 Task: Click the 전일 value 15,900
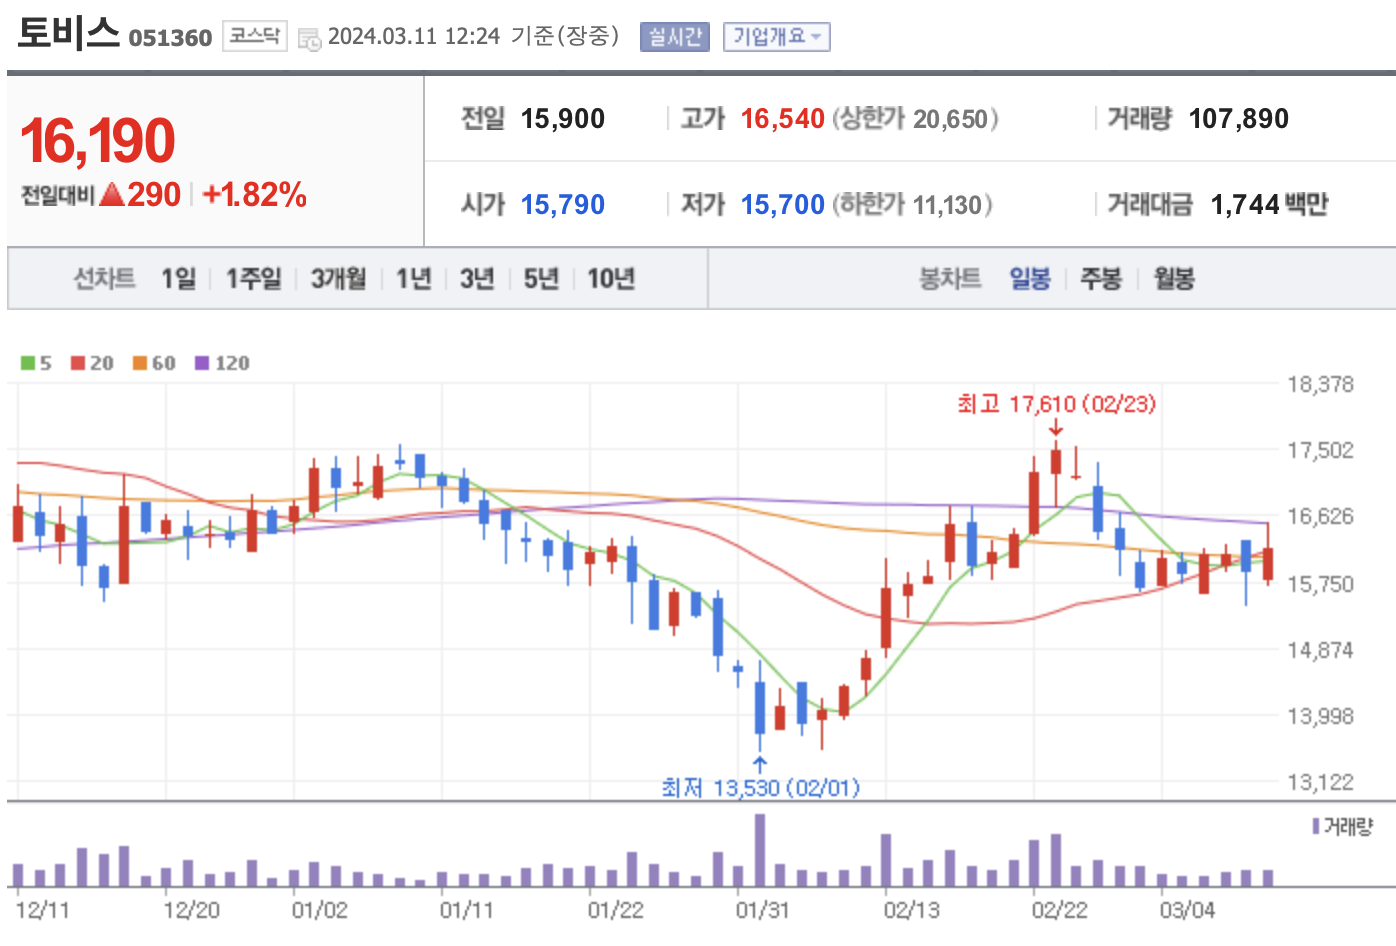563,119
